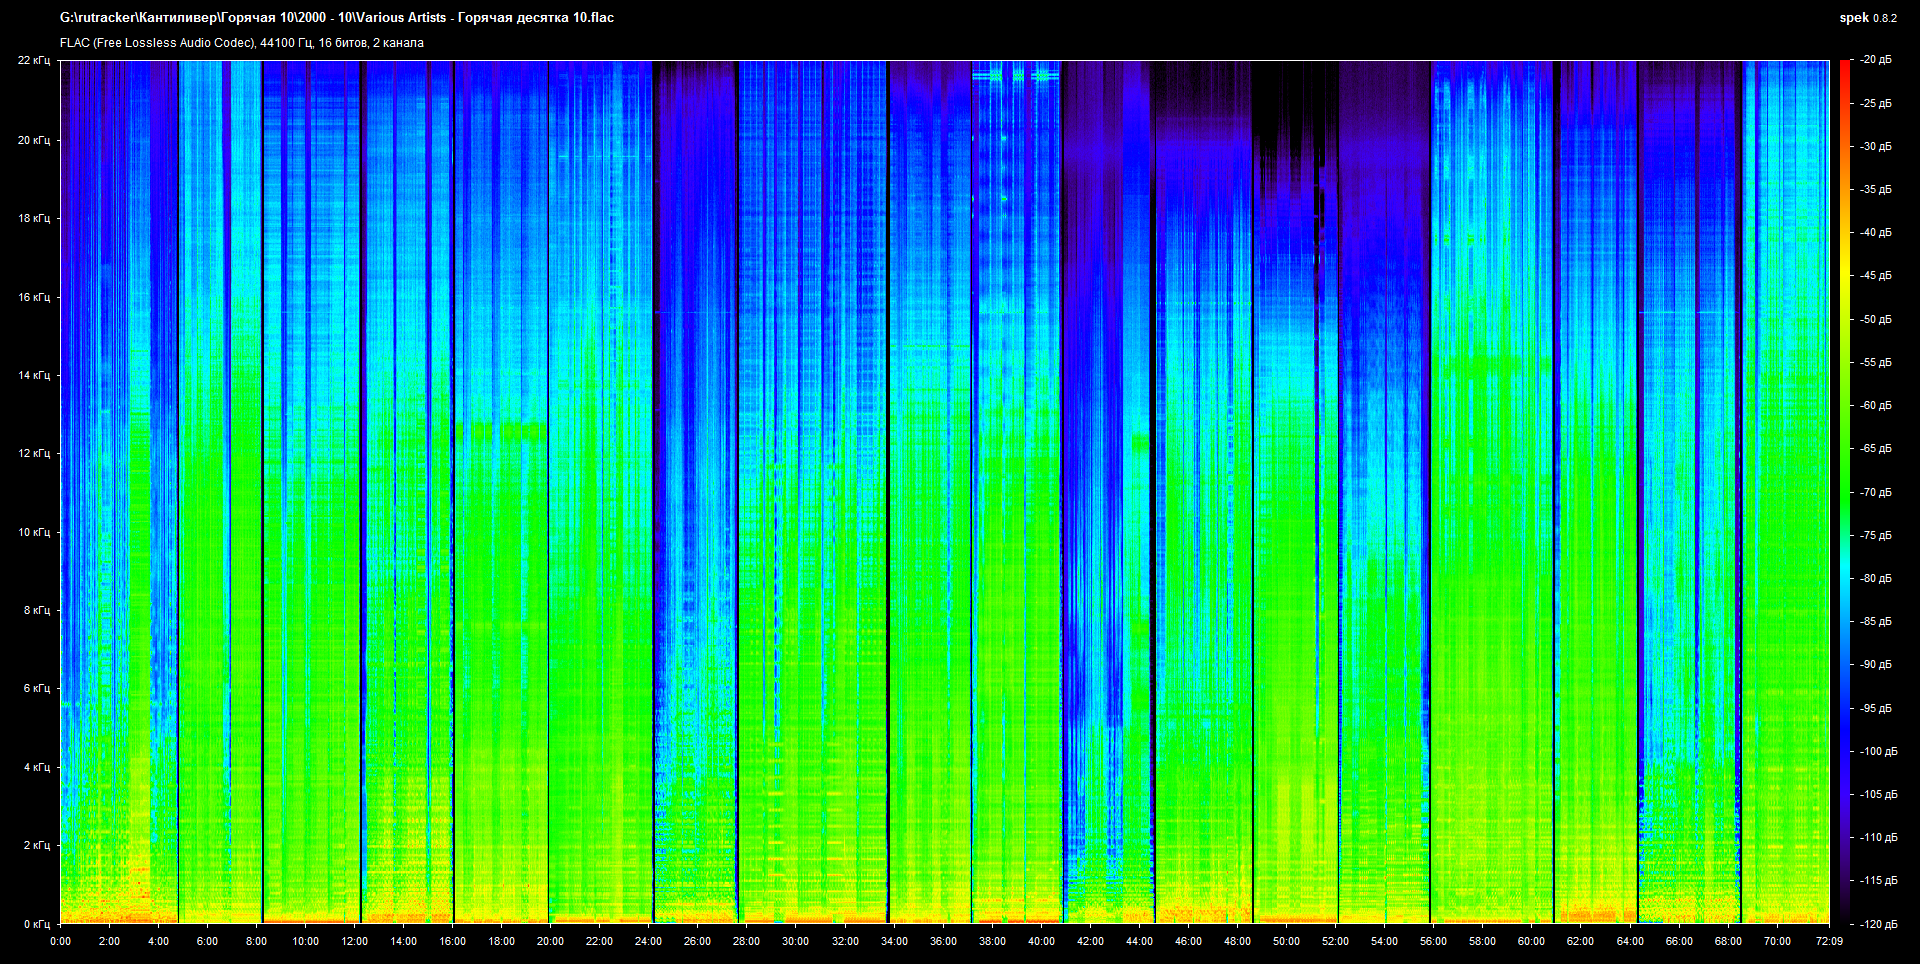Click the 0 кГц frequency axis label

click(36, 924)
